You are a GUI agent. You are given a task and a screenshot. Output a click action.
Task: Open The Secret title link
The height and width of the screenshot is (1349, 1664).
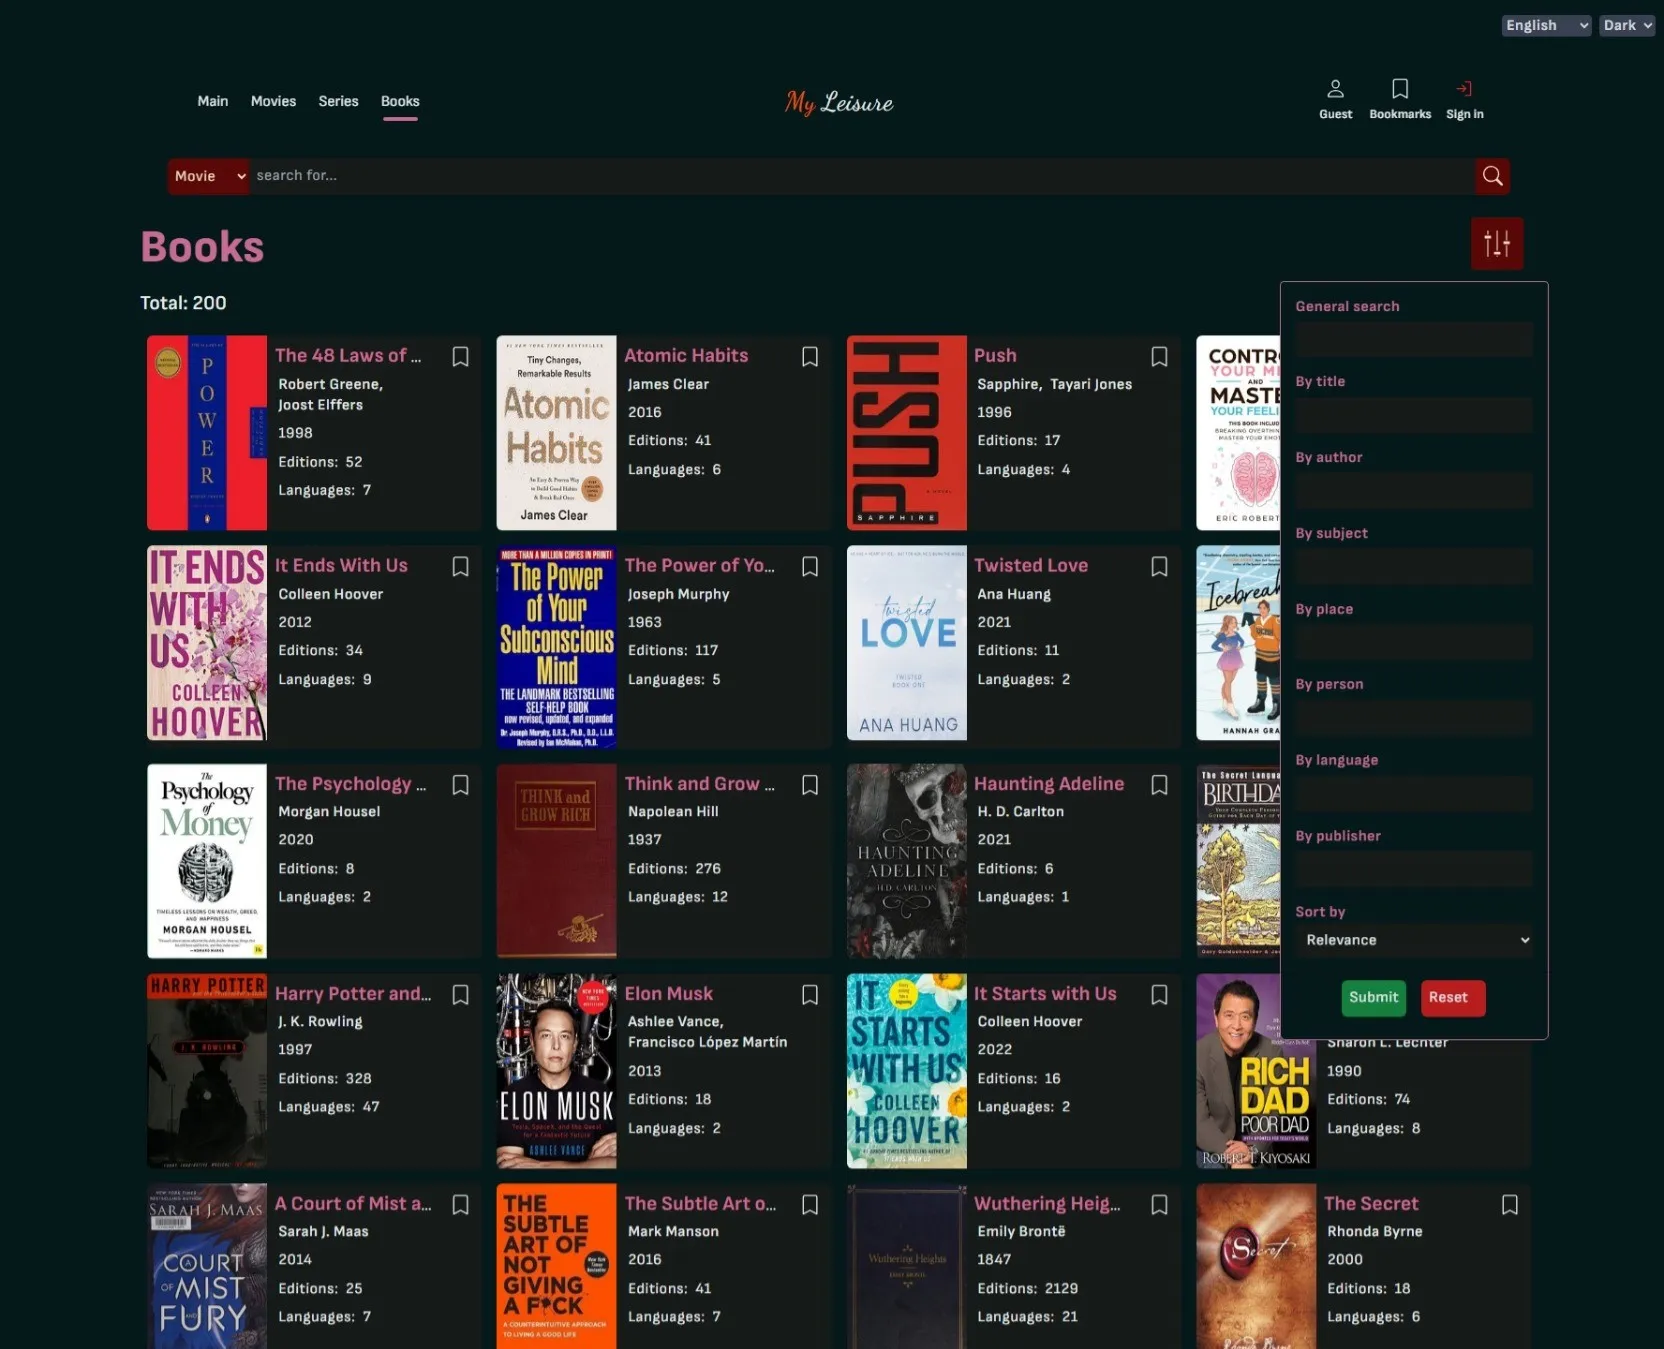coord(1371,1203)
